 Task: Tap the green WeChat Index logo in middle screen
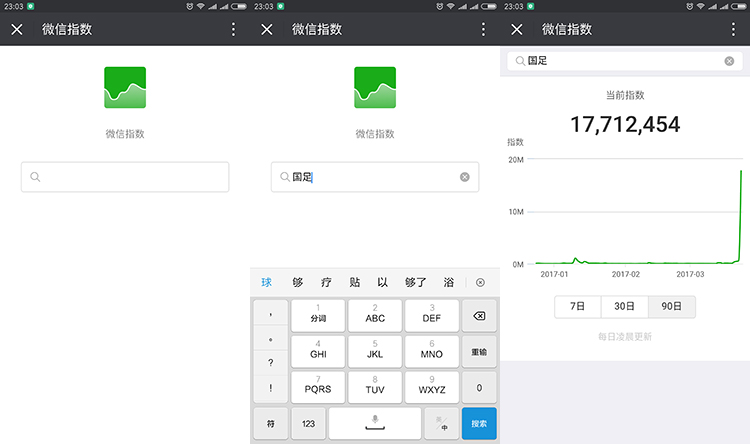(x=375, y=88)
